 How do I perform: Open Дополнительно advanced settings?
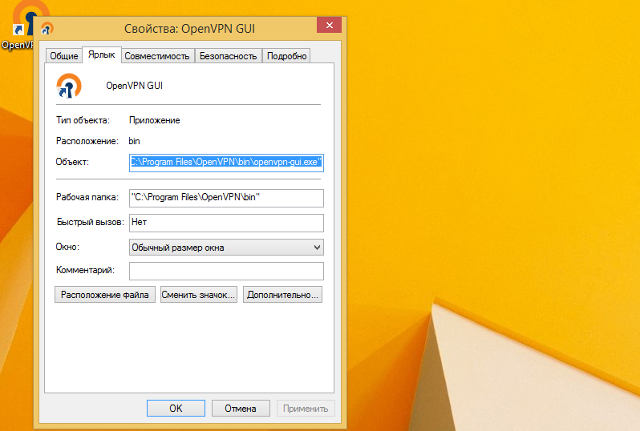[x=282, y=295]
